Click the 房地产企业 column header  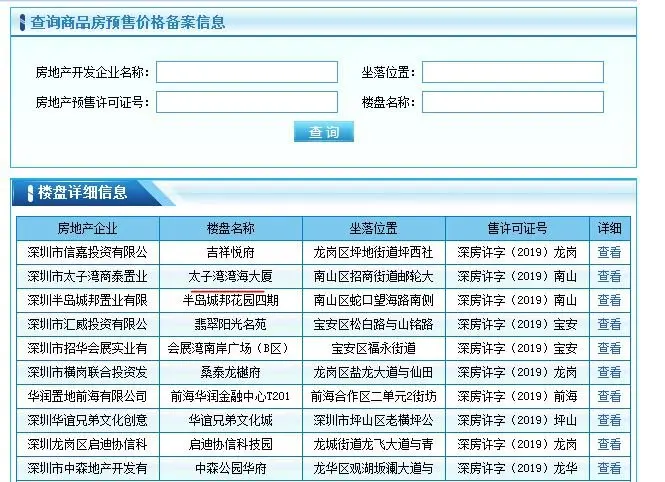click(x=88, y=228)
